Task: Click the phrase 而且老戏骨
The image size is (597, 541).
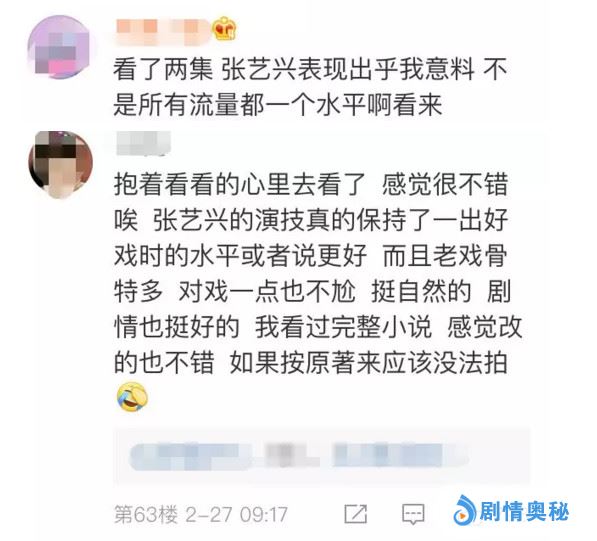Action: click(x=445, y=255)
